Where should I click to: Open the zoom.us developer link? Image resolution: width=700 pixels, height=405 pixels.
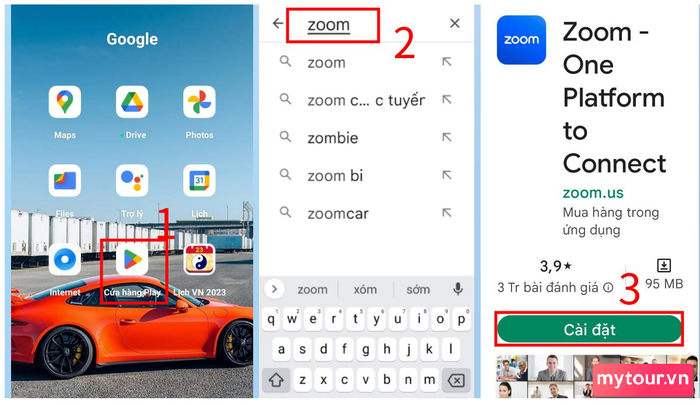click(x=593, y=193)
